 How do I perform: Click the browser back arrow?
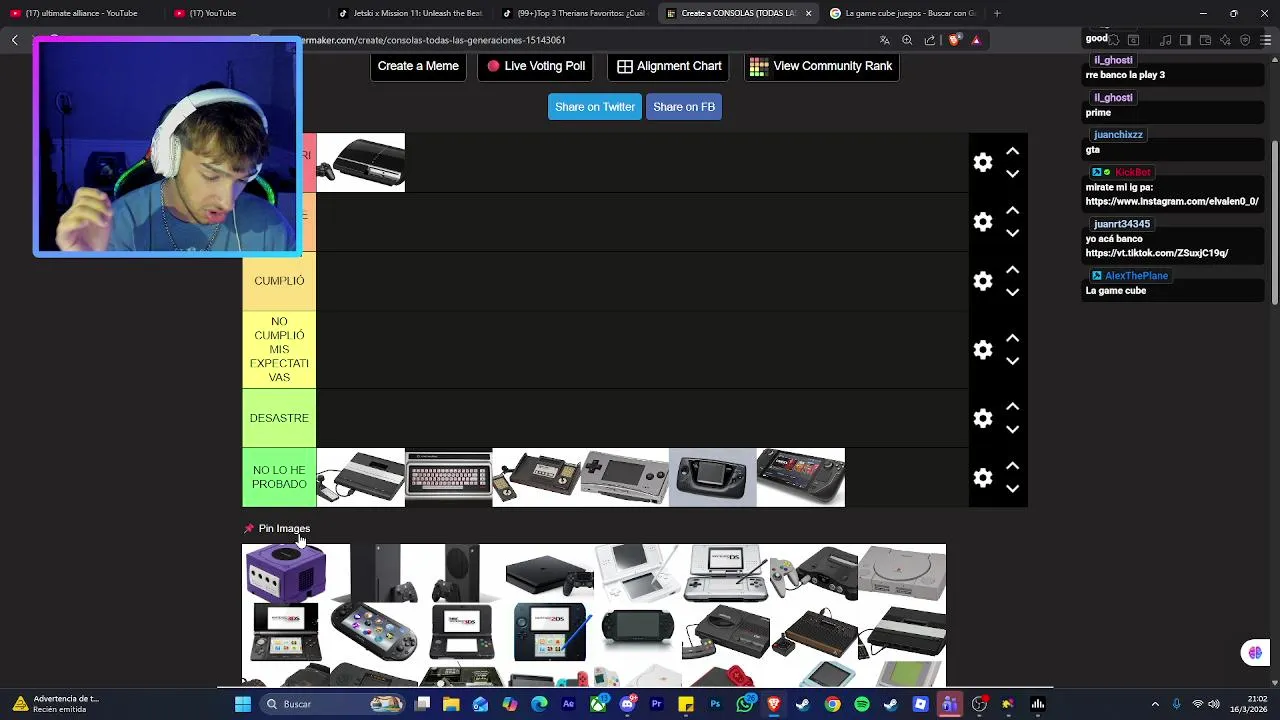(15, 40)
